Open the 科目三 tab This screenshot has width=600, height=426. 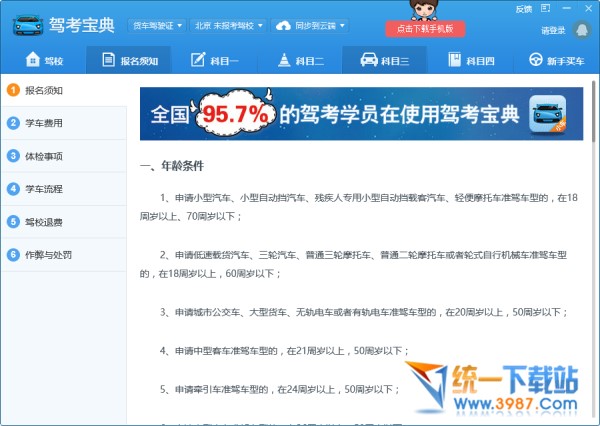coord(385,60)
